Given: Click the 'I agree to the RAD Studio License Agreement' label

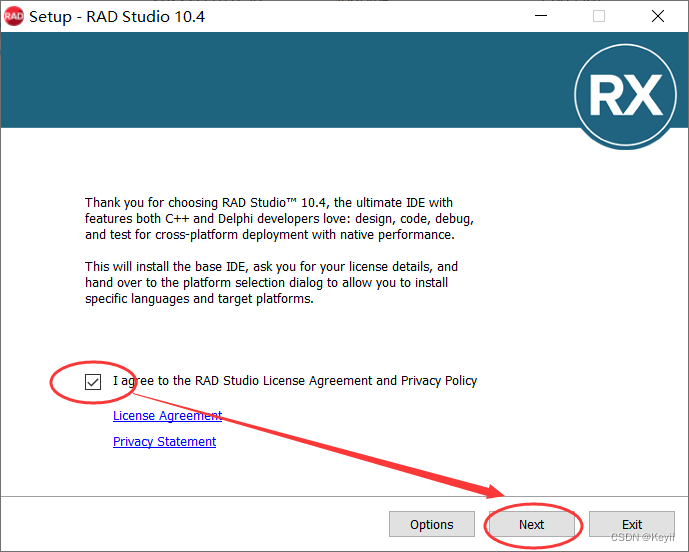Looking at the screenshot, I should pyautogui.click(x=295, y=381).
